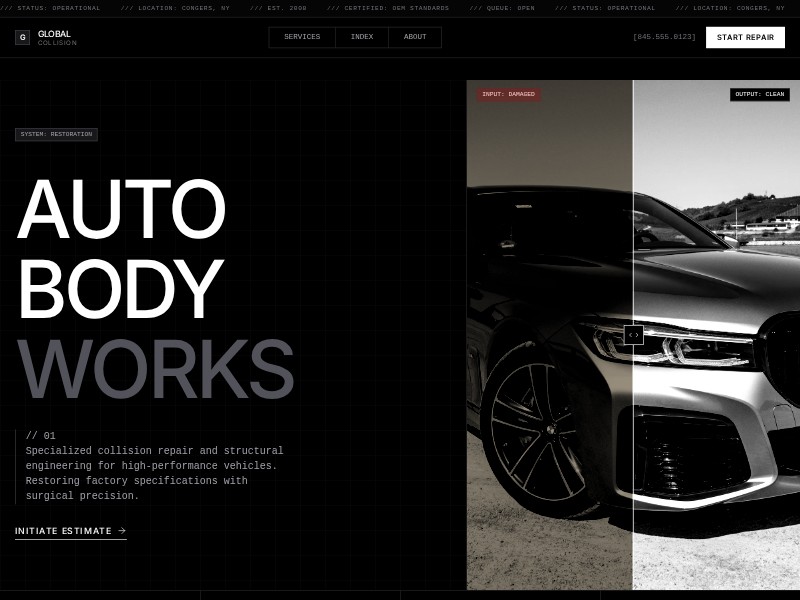This screenshot has width=800, height=600.
Task: Click the INITIATE ESTIMATE link
Action: tap(63, 531)
